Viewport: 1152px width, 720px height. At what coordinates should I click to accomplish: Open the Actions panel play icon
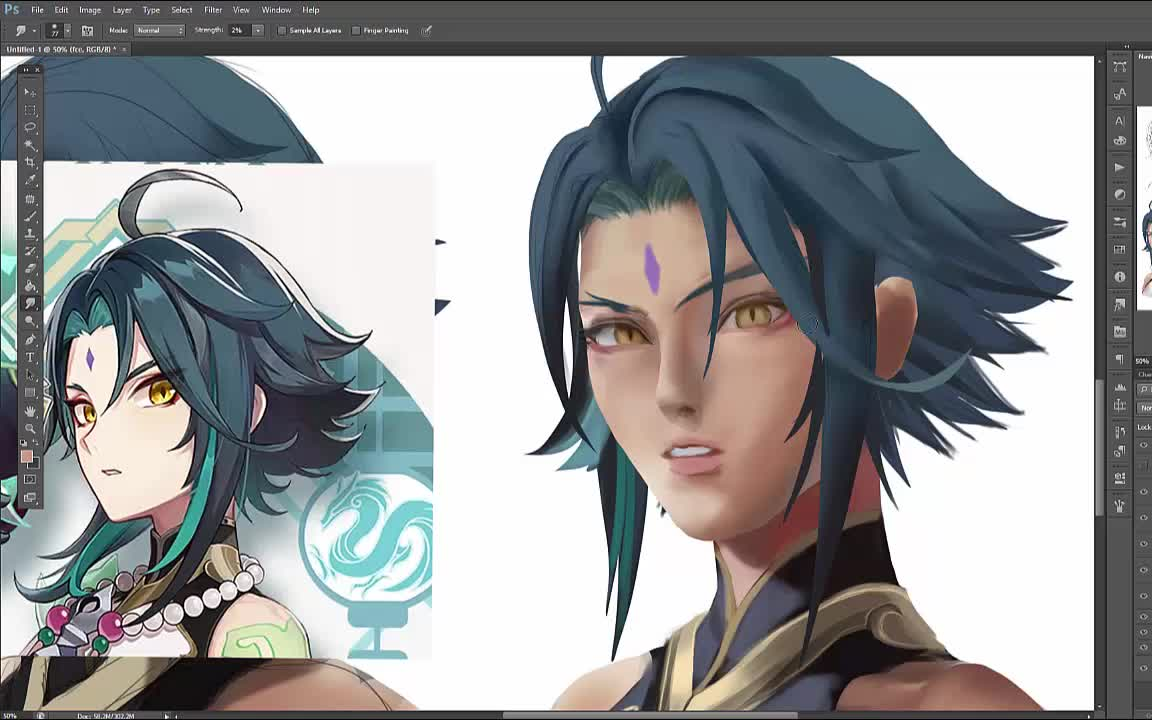[1120, 168]
